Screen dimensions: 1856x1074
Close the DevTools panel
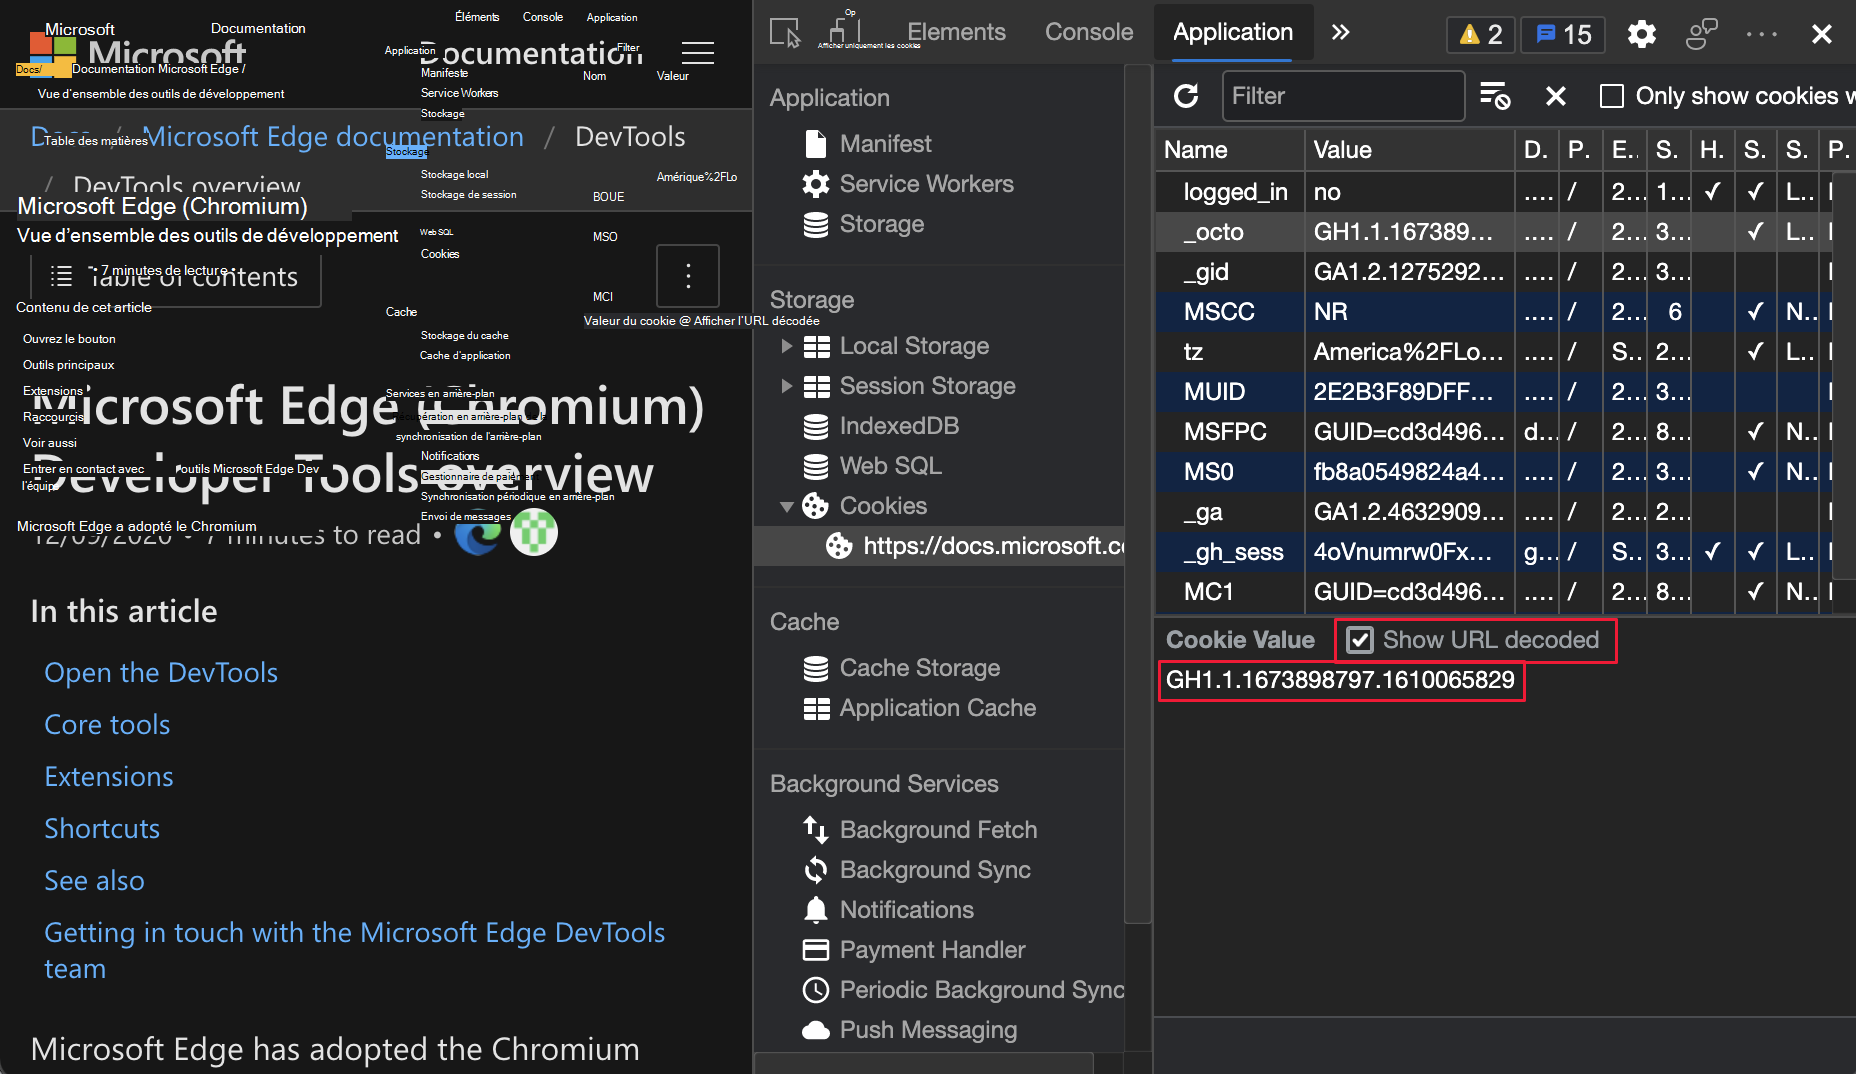point(1821,34)
